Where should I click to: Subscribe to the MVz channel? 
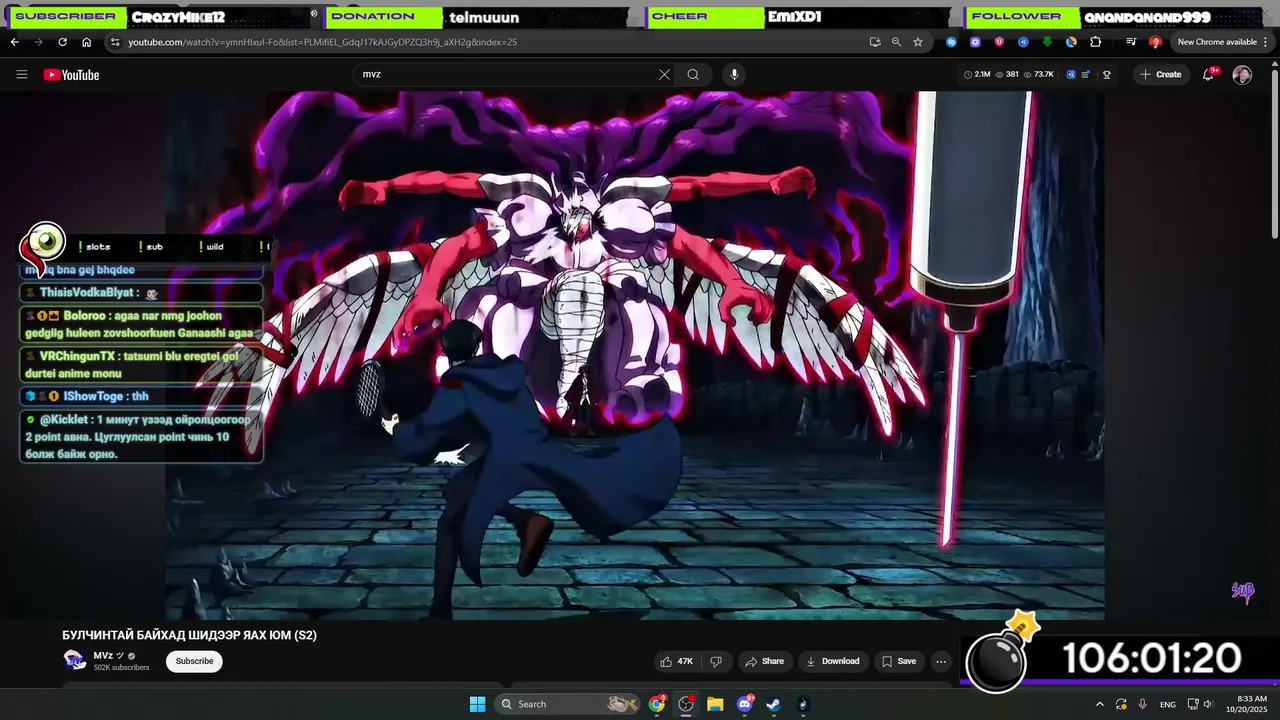[x=194, y=661]
